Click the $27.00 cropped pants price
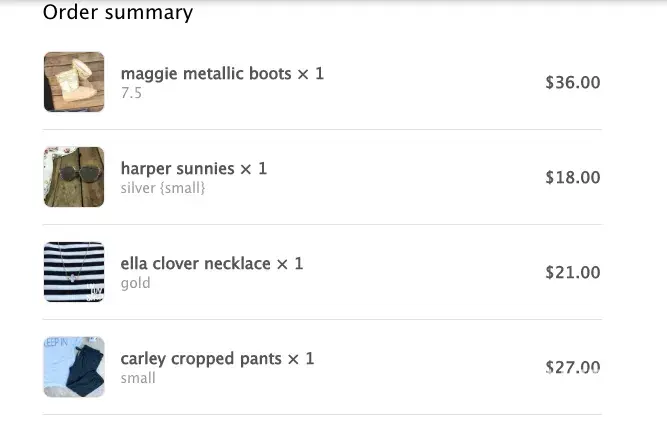The image size is (667, 432). point(572,368)
